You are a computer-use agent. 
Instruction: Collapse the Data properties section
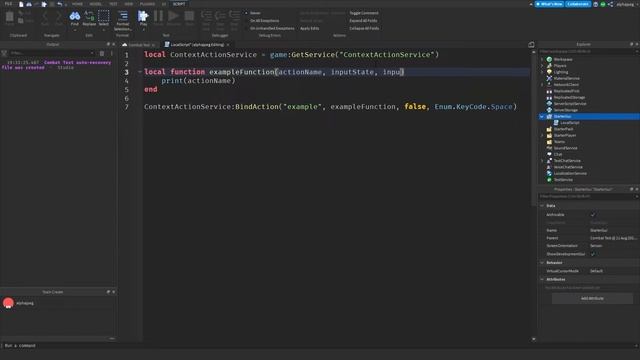point(542,206)
